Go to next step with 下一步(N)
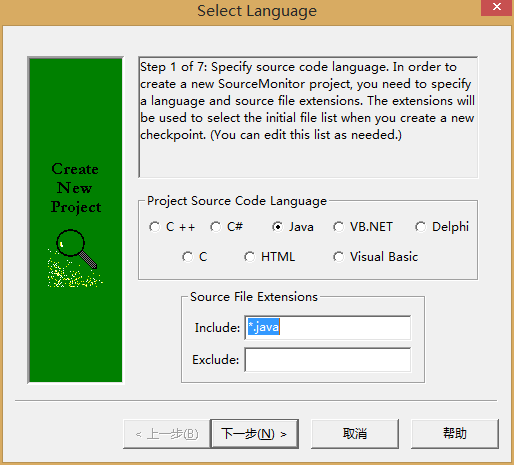 254,434
